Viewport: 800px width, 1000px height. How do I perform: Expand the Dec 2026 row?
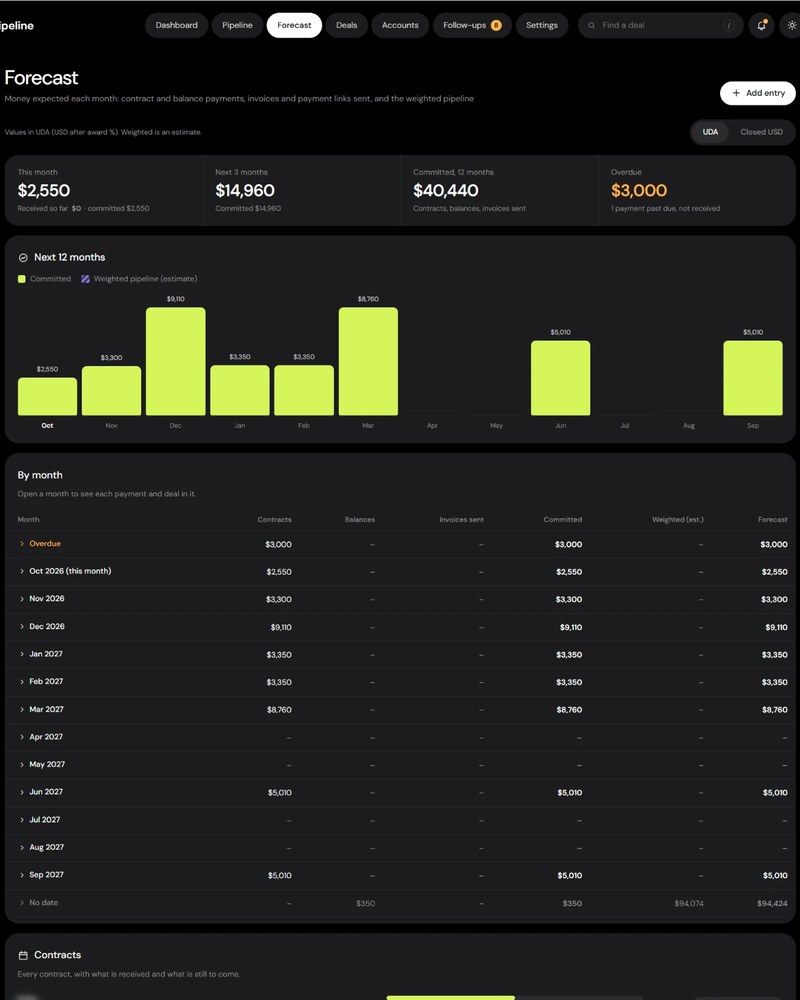tap(400, 627)
